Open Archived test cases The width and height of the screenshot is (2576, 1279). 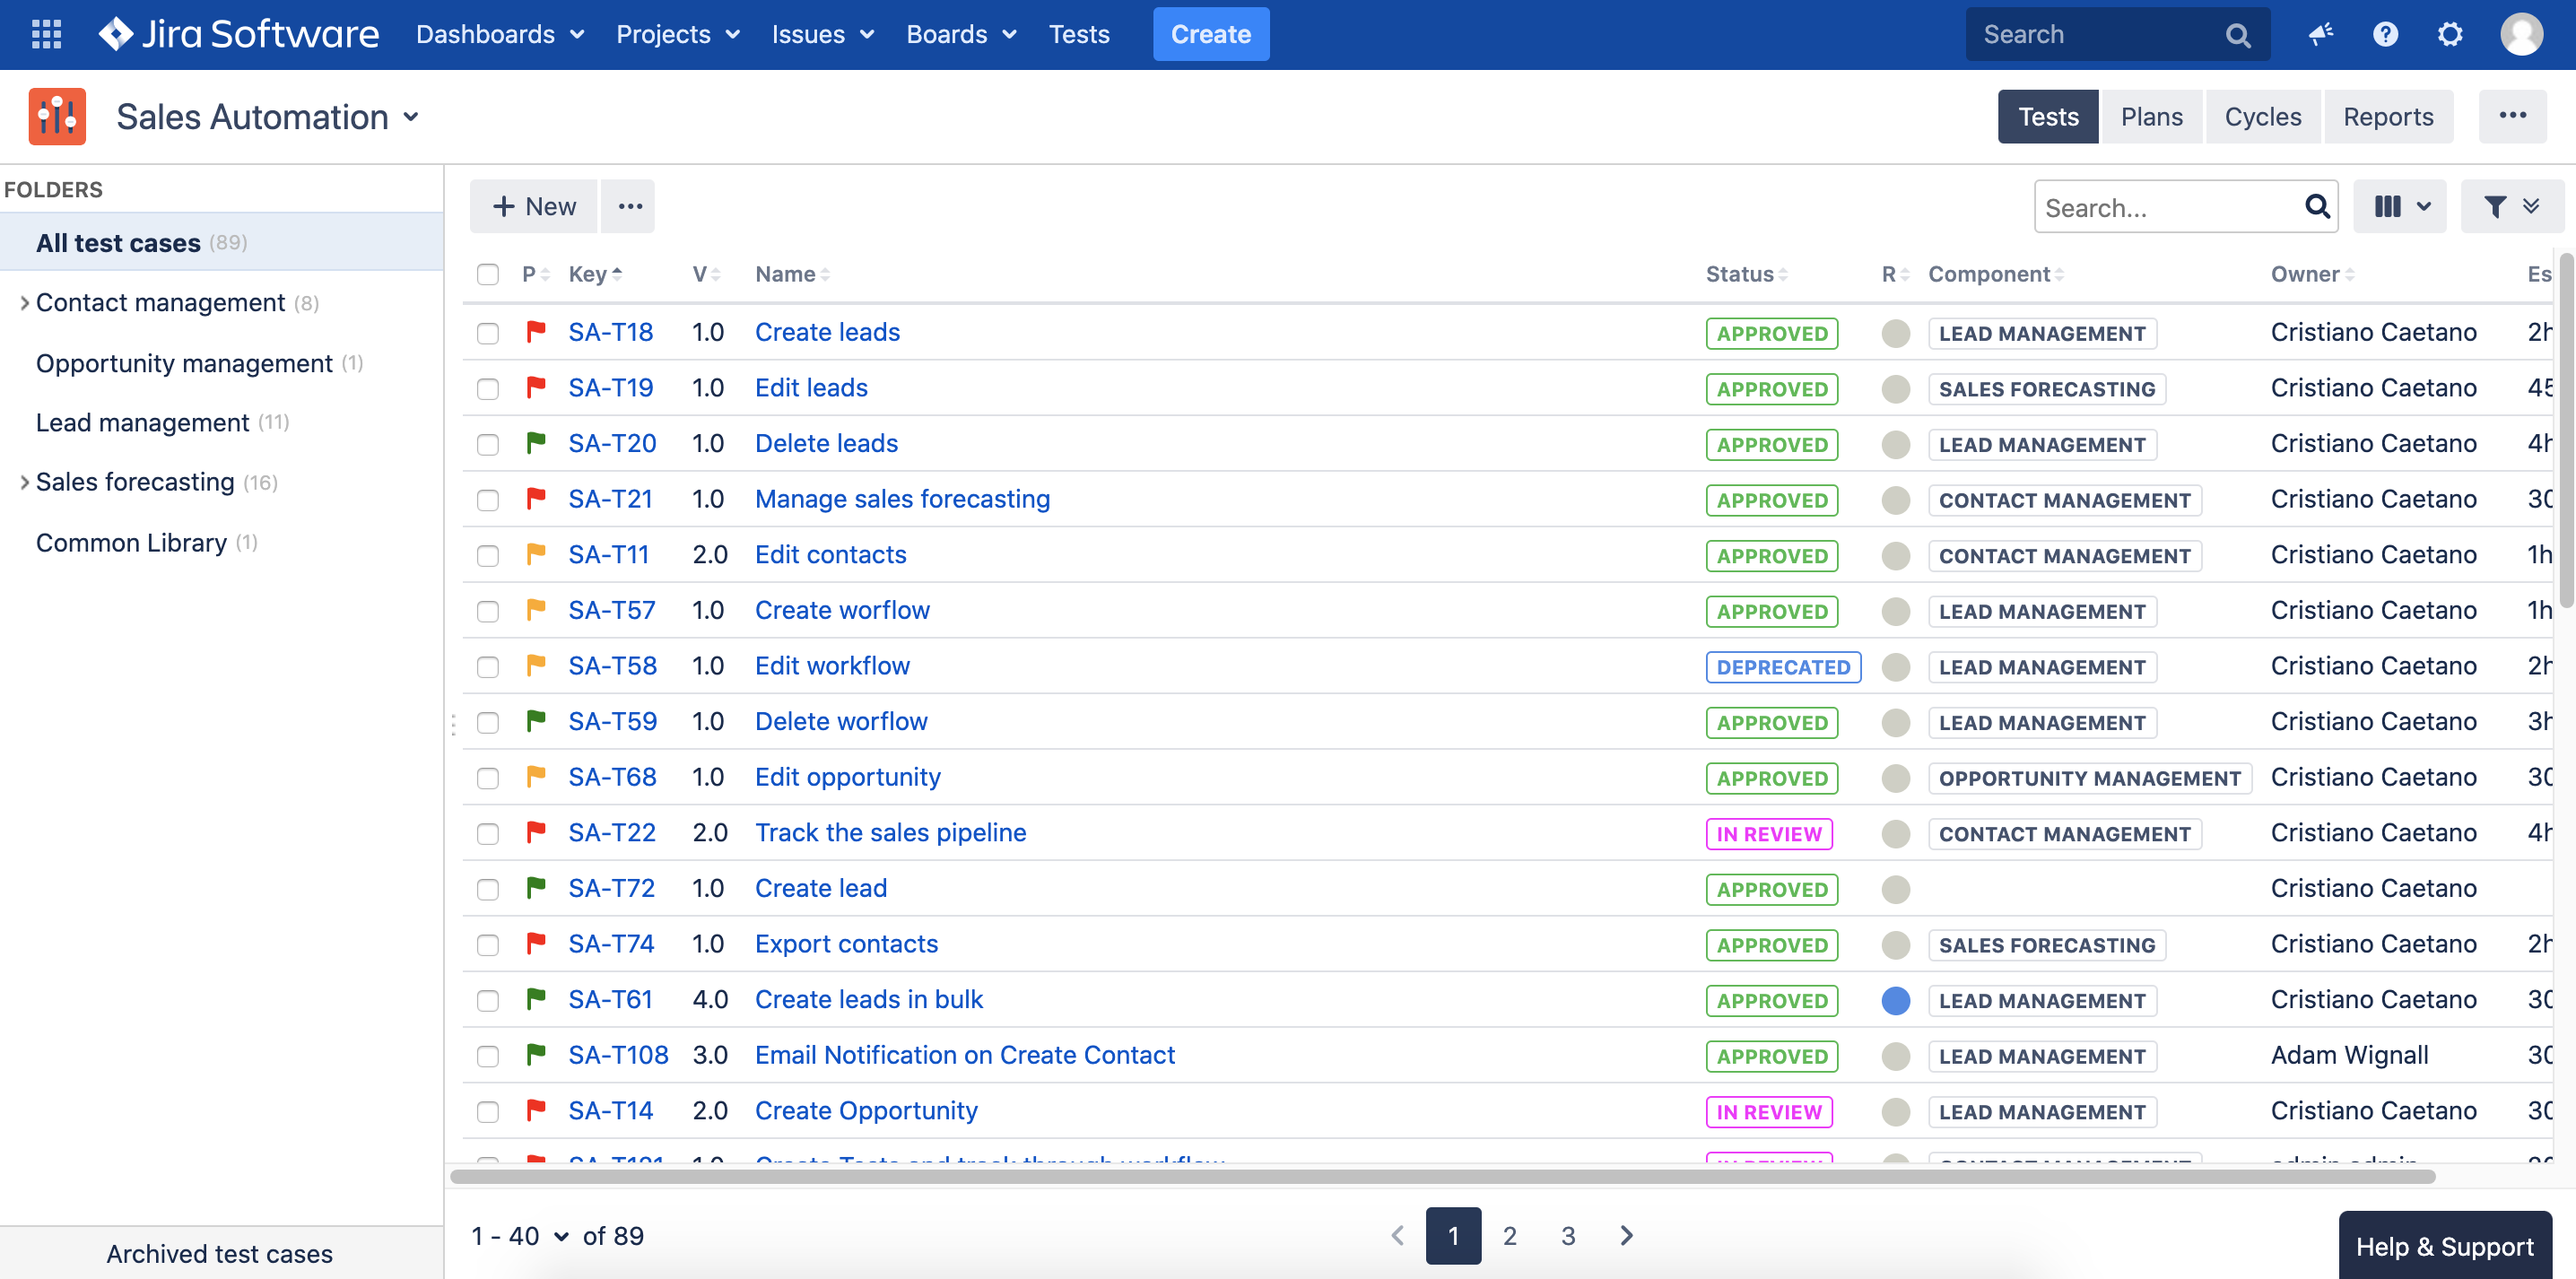[220, 1253]
